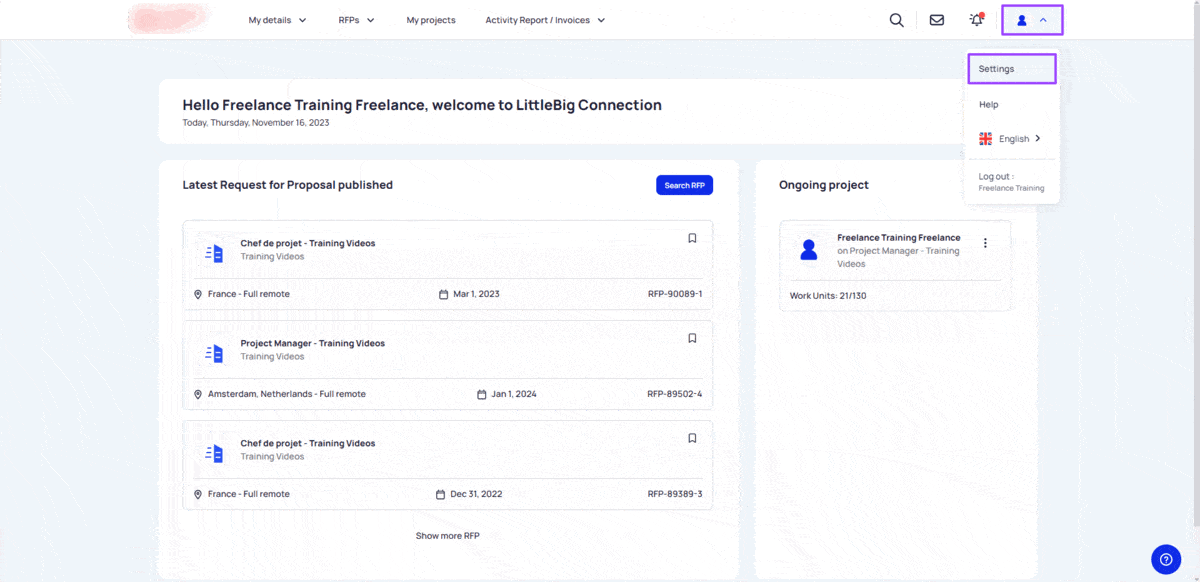Open the search magnifier icon
The height and width of the screenshot is (582, 1200).
click(x=896, y=20)
